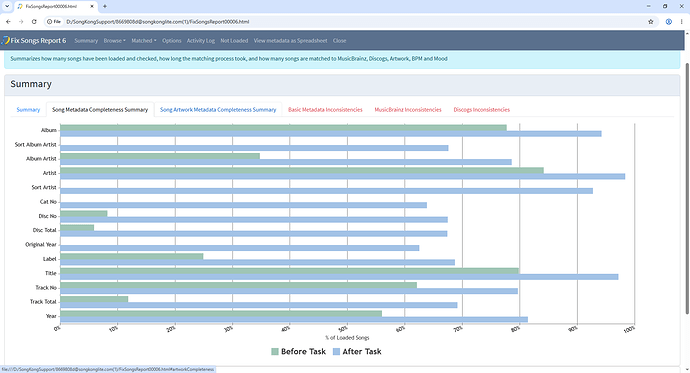Click the Album green Before bar
Image resolution: width=690 pixels, height=373 pixels.
click(x=283, y=128)
